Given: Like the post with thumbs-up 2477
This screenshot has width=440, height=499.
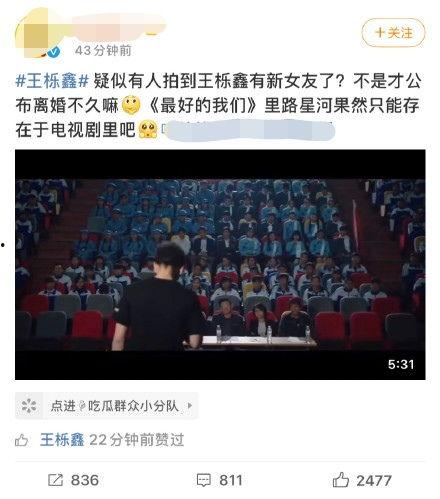Looking at the screenshot, I should click(341, 480).
